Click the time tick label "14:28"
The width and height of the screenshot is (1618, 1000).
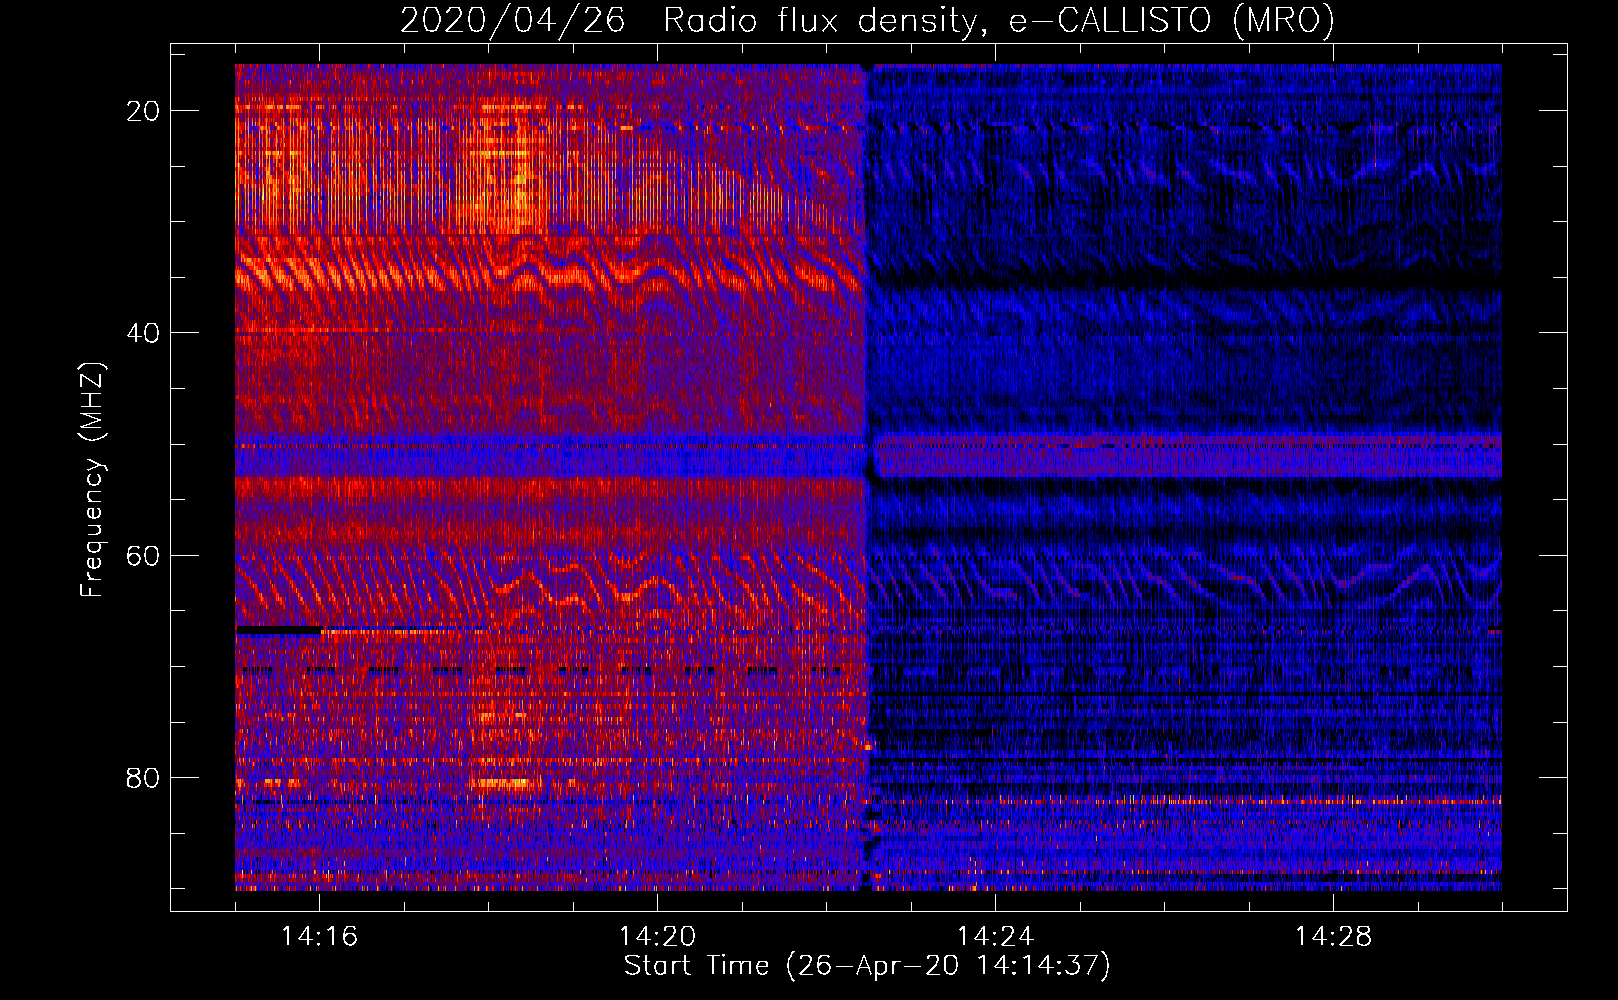pos(1333,937)
